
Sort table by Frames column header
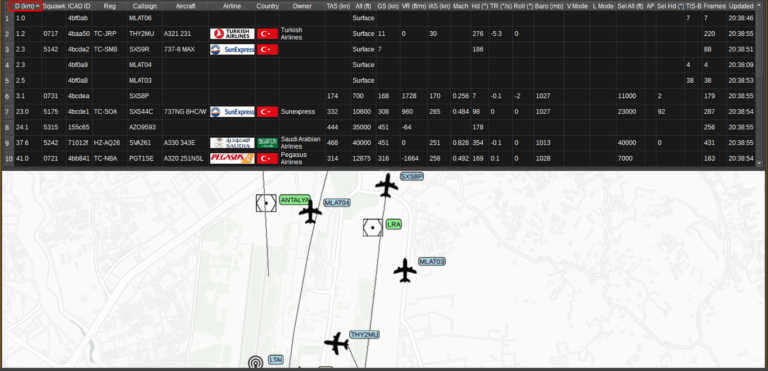714,6
